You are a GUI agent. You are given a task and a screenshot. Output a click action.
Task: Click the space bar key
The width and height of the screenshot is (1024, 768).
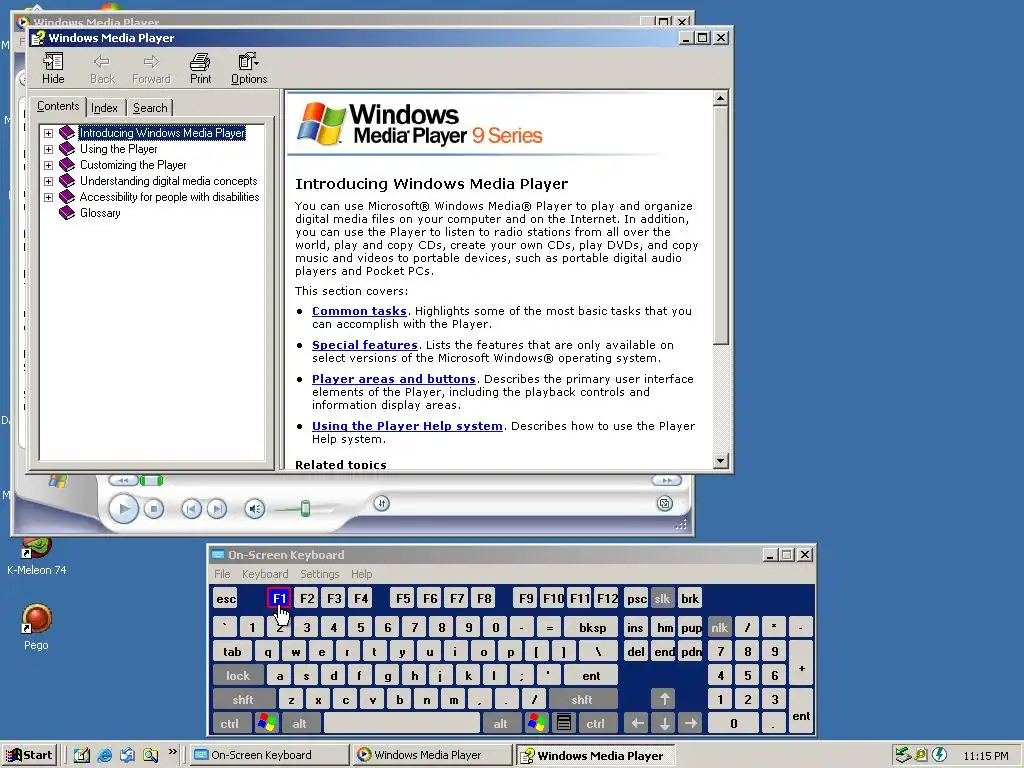[401, 724]
